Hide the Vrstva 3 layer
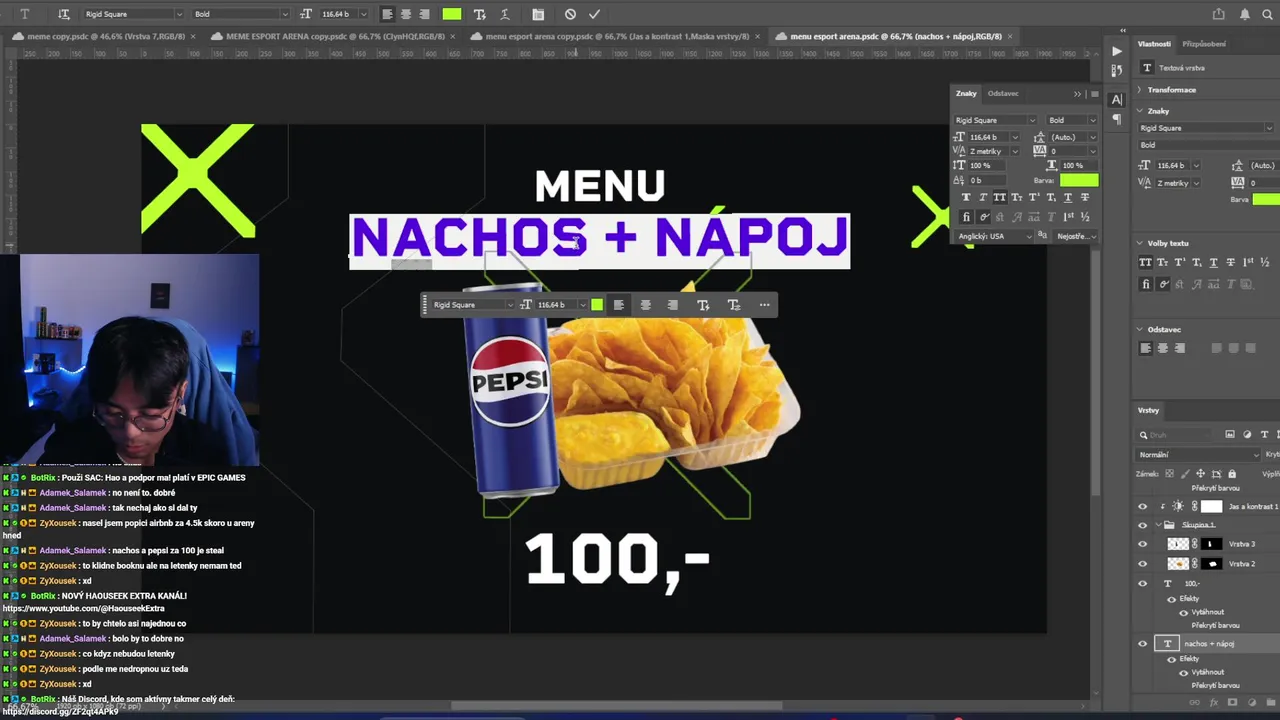 [1143, 544]
